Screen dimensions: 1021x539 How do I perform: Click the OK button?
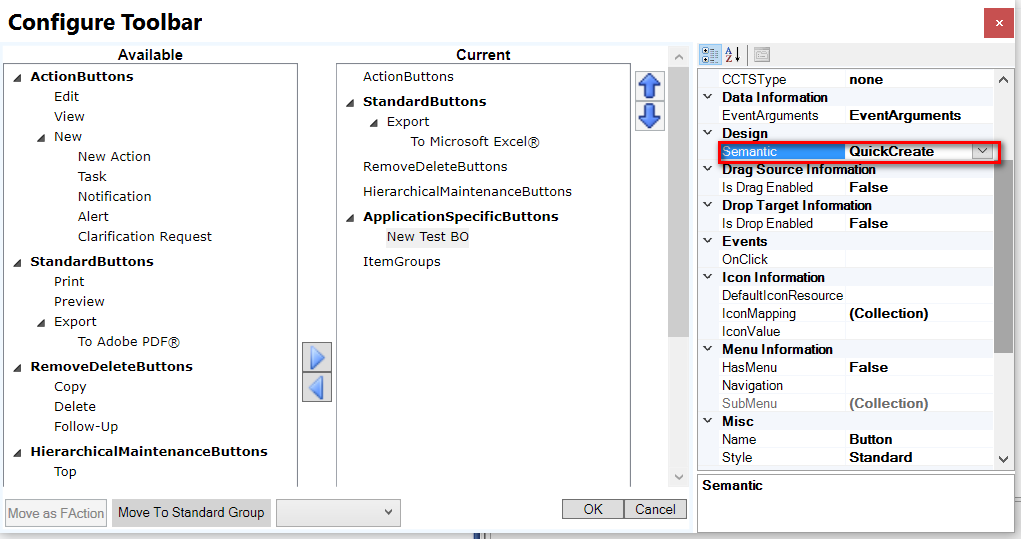pyautogui.click(x=593, y=509)
